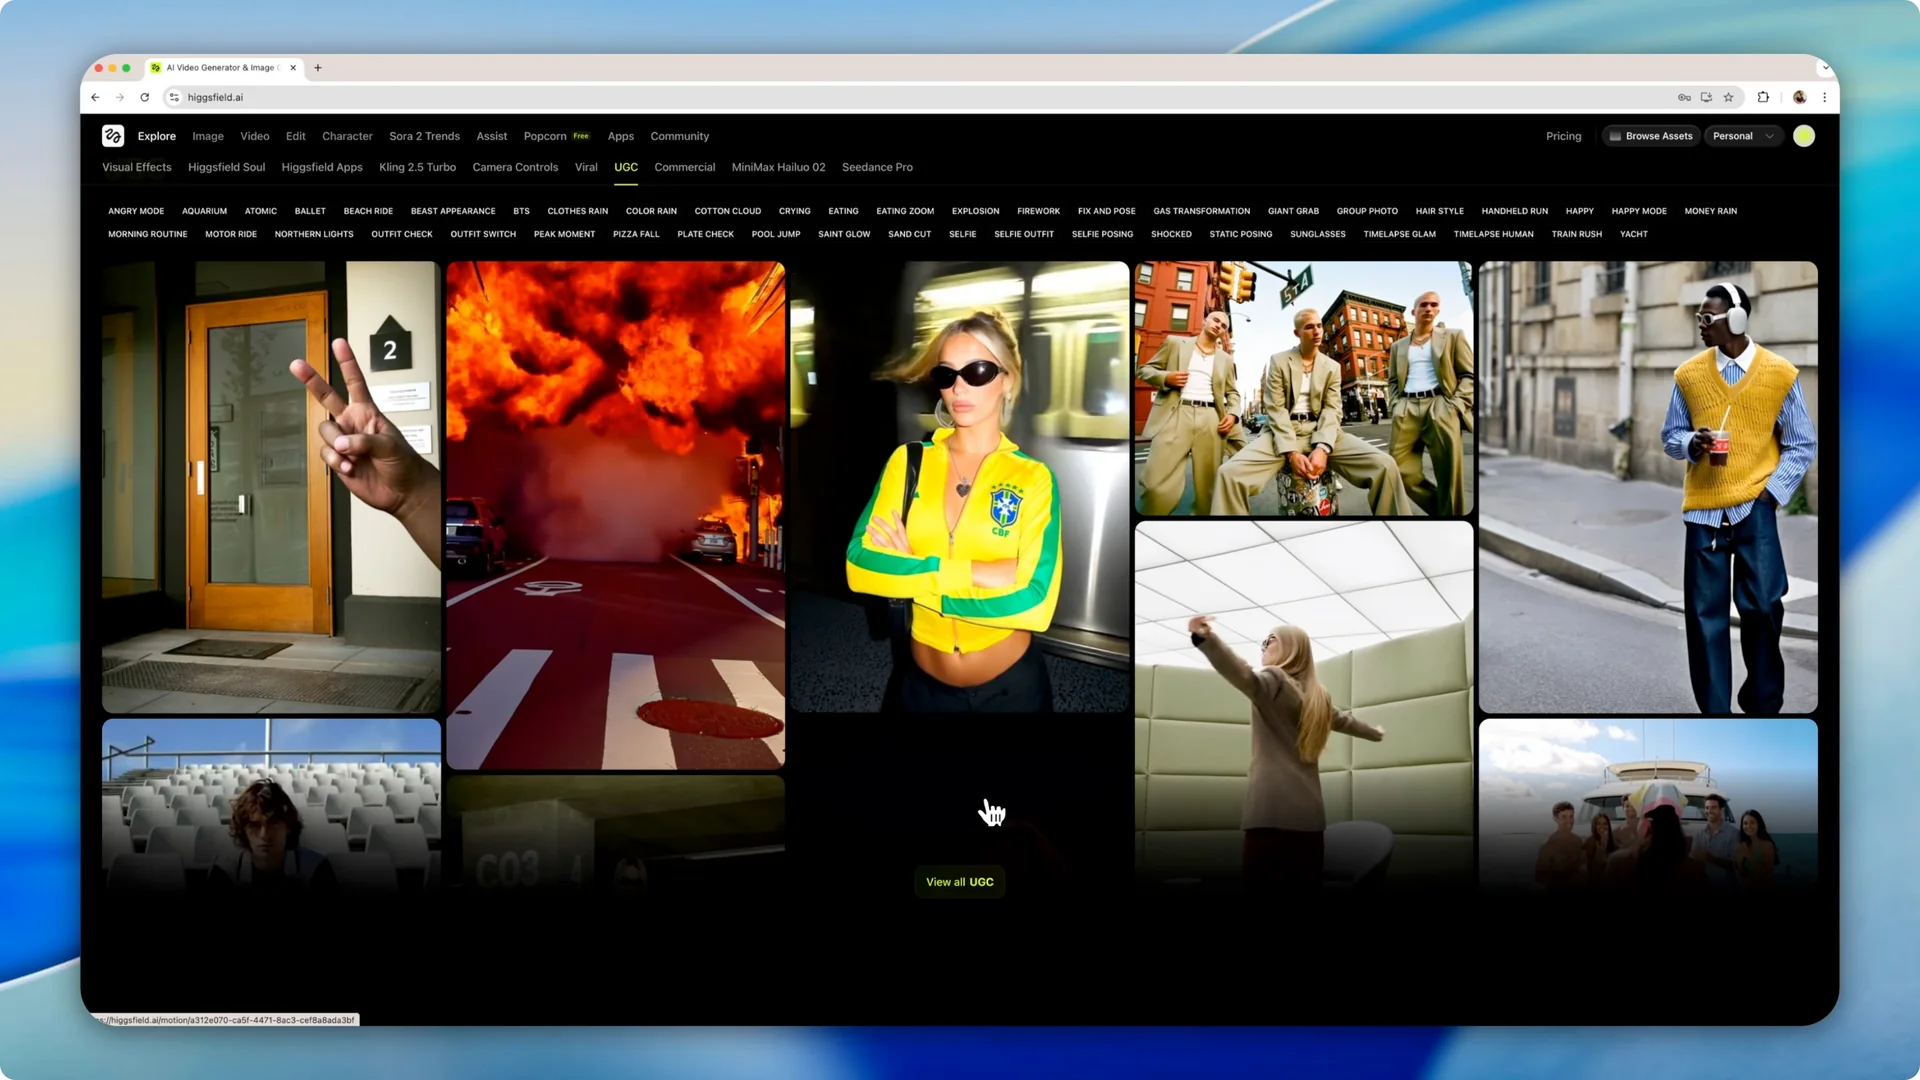Open the browser extensions puzzle icon

[1763, 97]
